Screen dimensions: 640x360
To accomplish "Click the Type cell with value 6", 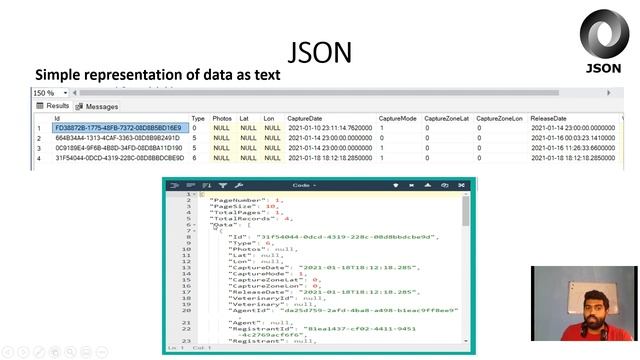I will pos(194,158).
